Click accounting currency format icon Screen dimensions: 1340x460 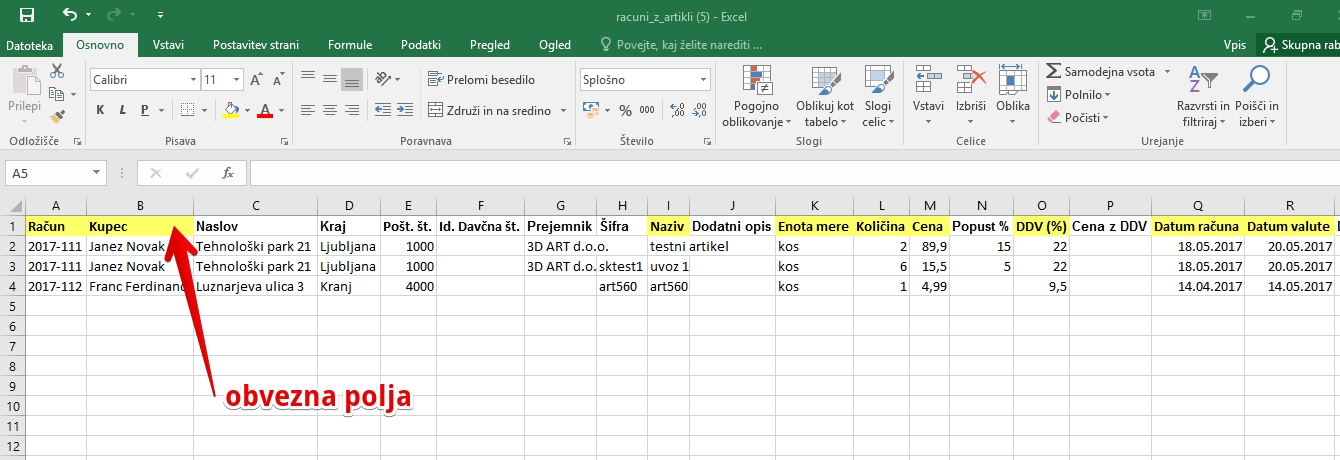click(591, 110)
